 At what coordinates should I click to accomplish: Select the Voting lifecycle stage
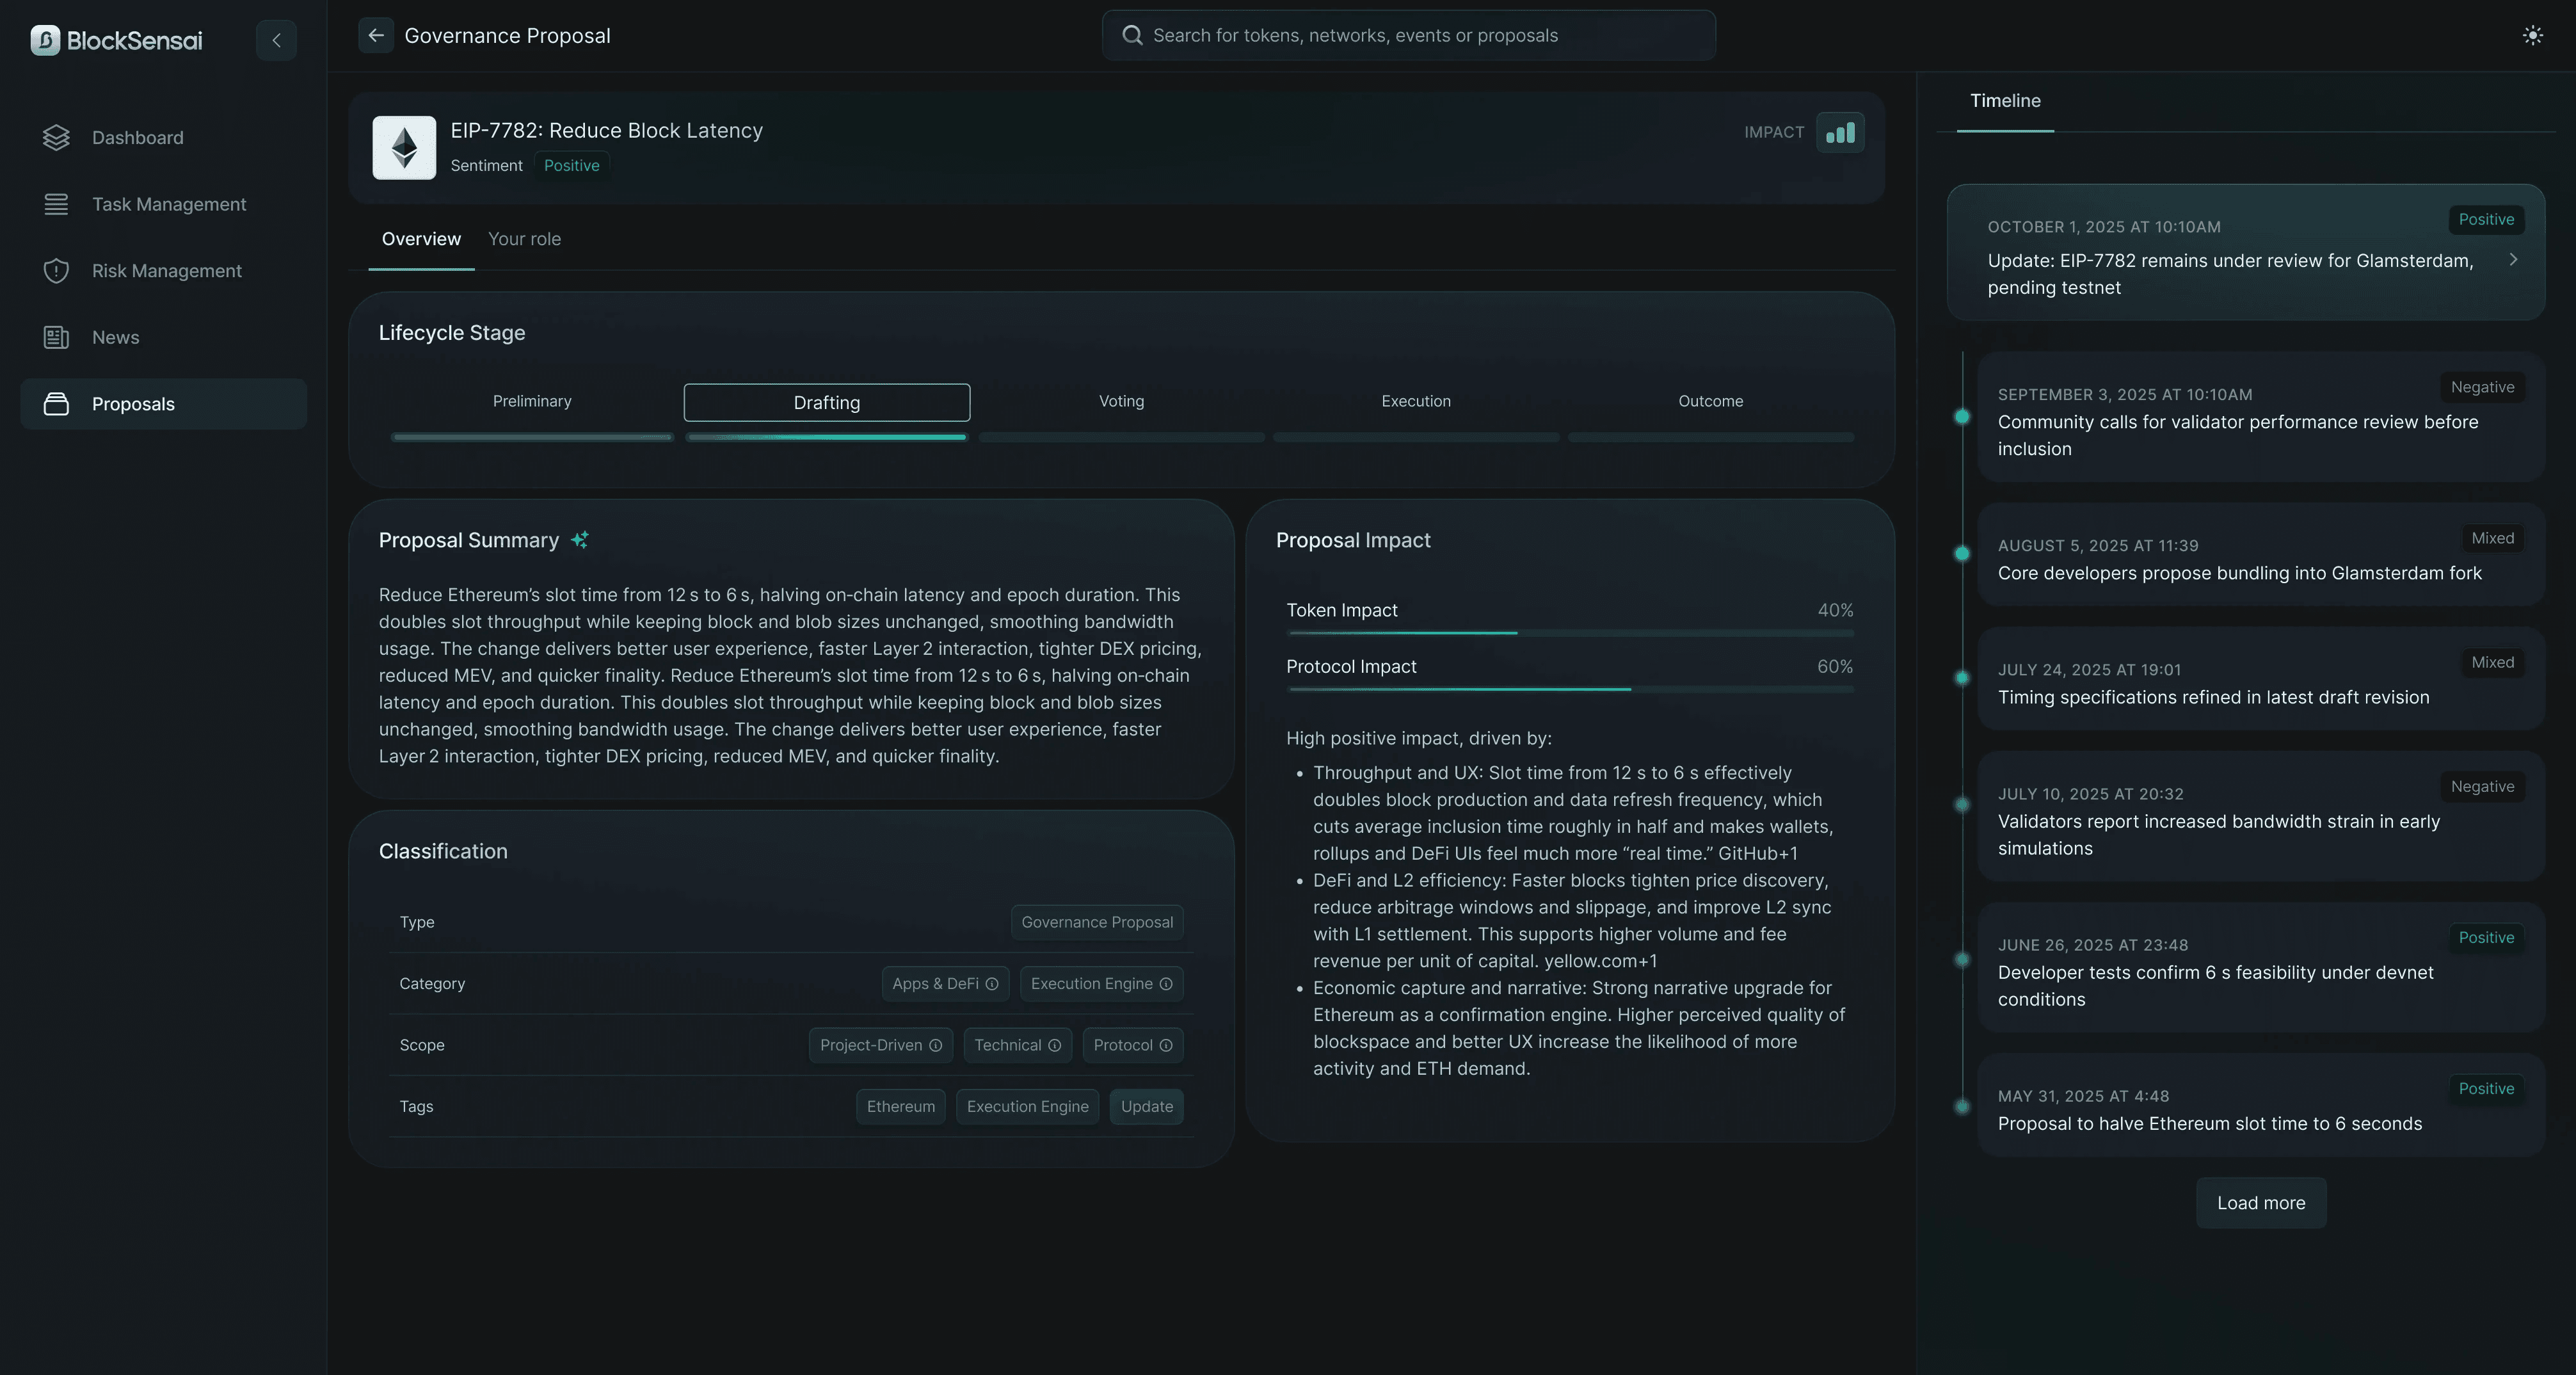click(1121, 402)
